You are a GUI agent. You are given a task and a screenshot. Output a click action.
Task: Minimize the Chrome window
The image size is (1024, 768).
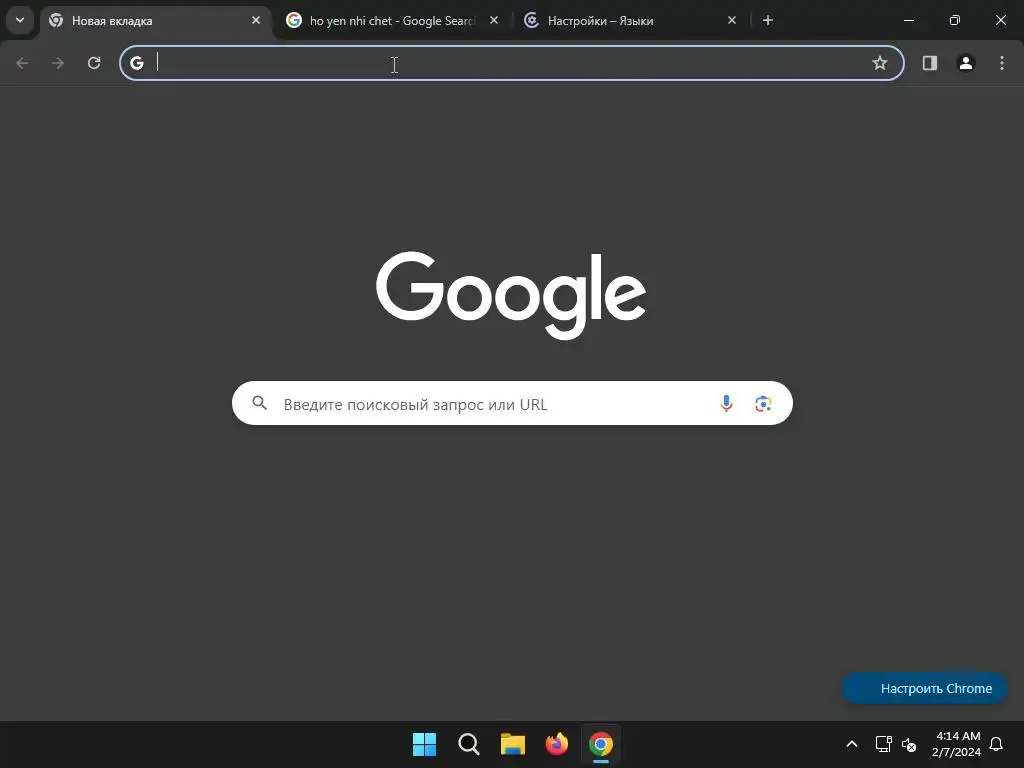tap(908, 20)
